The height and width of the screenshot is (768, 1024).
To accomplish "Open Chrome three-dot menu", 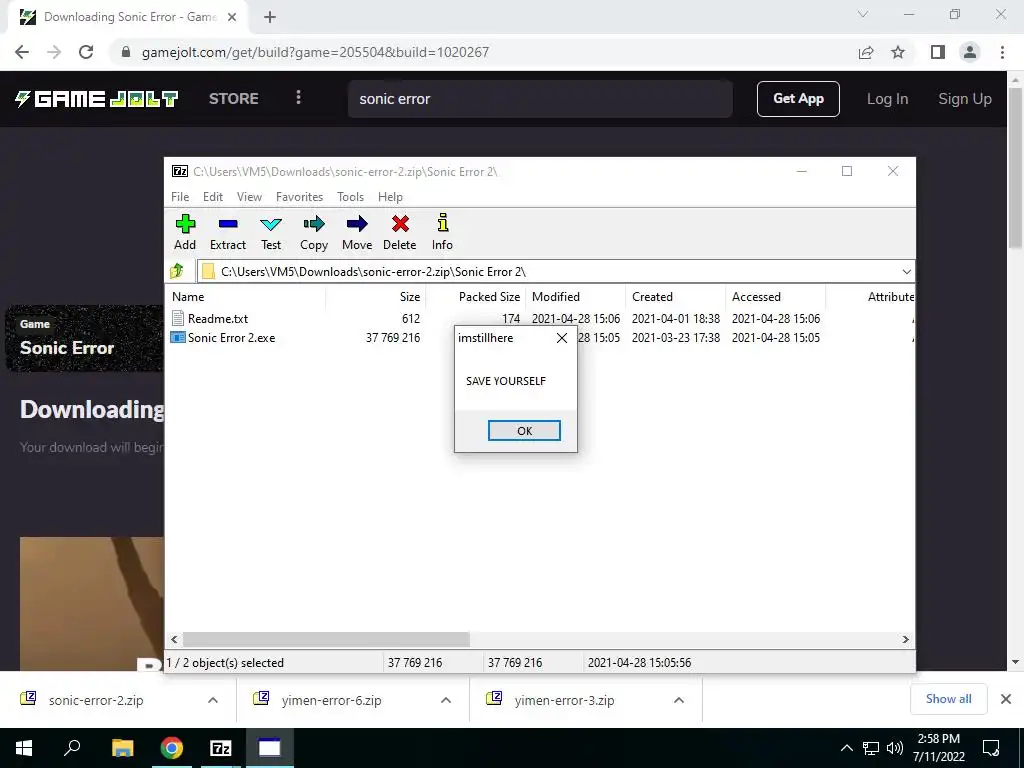I will point(1002,52).
